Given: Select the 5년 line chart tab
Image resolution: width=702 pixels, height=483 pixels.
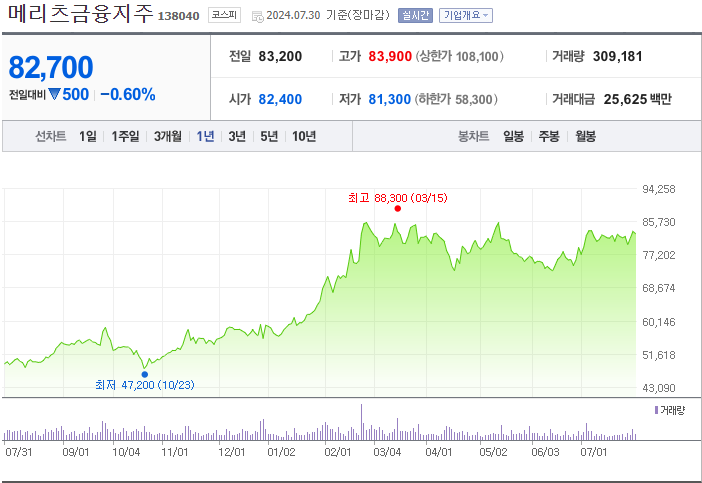Looking at the screenshot, I should (269, 136).
